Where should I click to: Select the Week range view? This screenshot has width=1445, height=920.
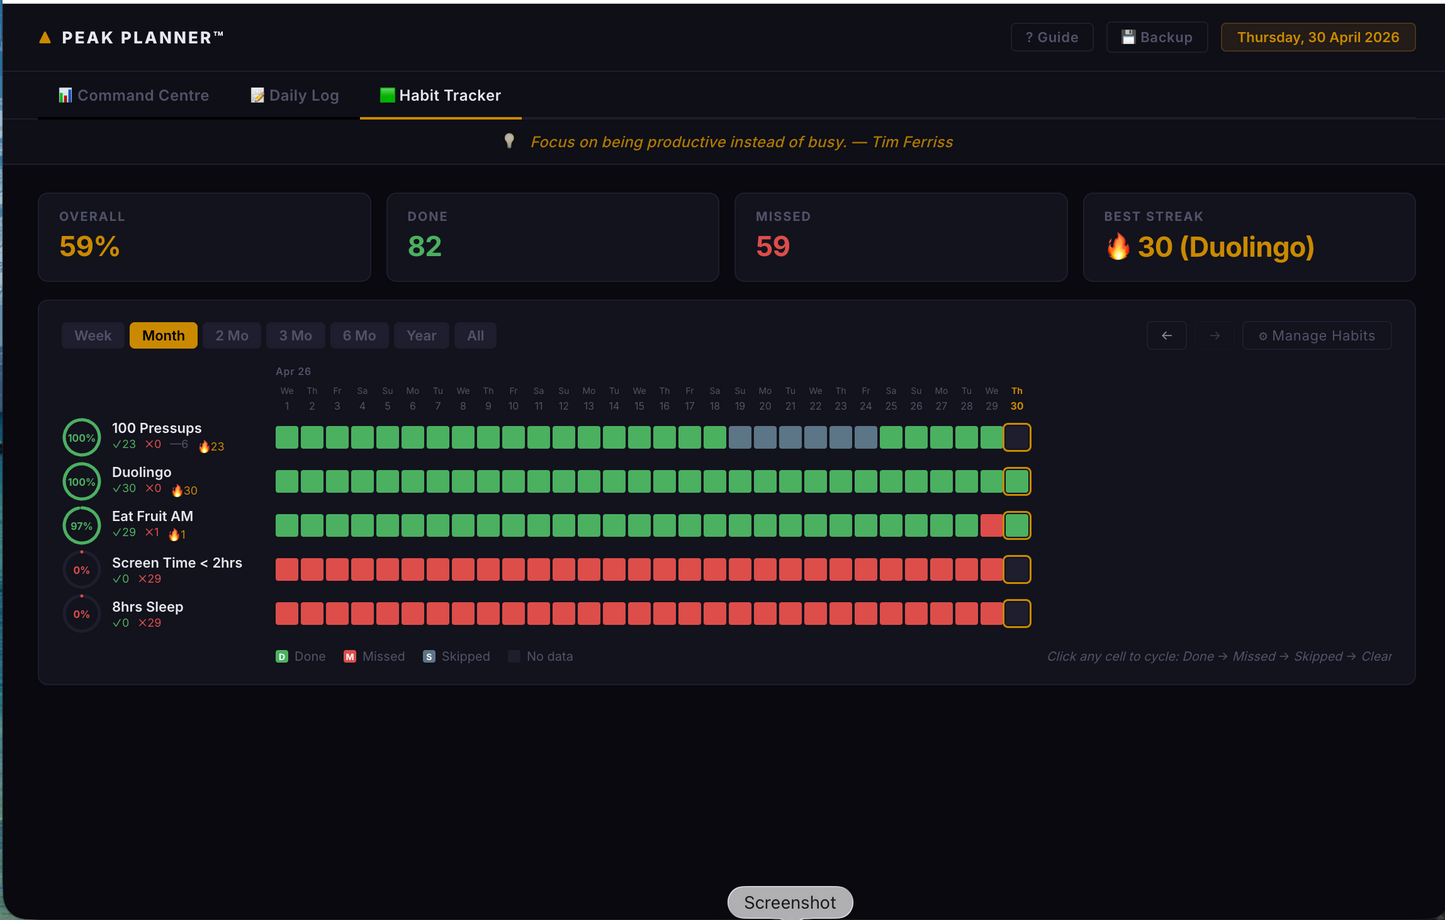pyautogui.click(x=93, y=335)
